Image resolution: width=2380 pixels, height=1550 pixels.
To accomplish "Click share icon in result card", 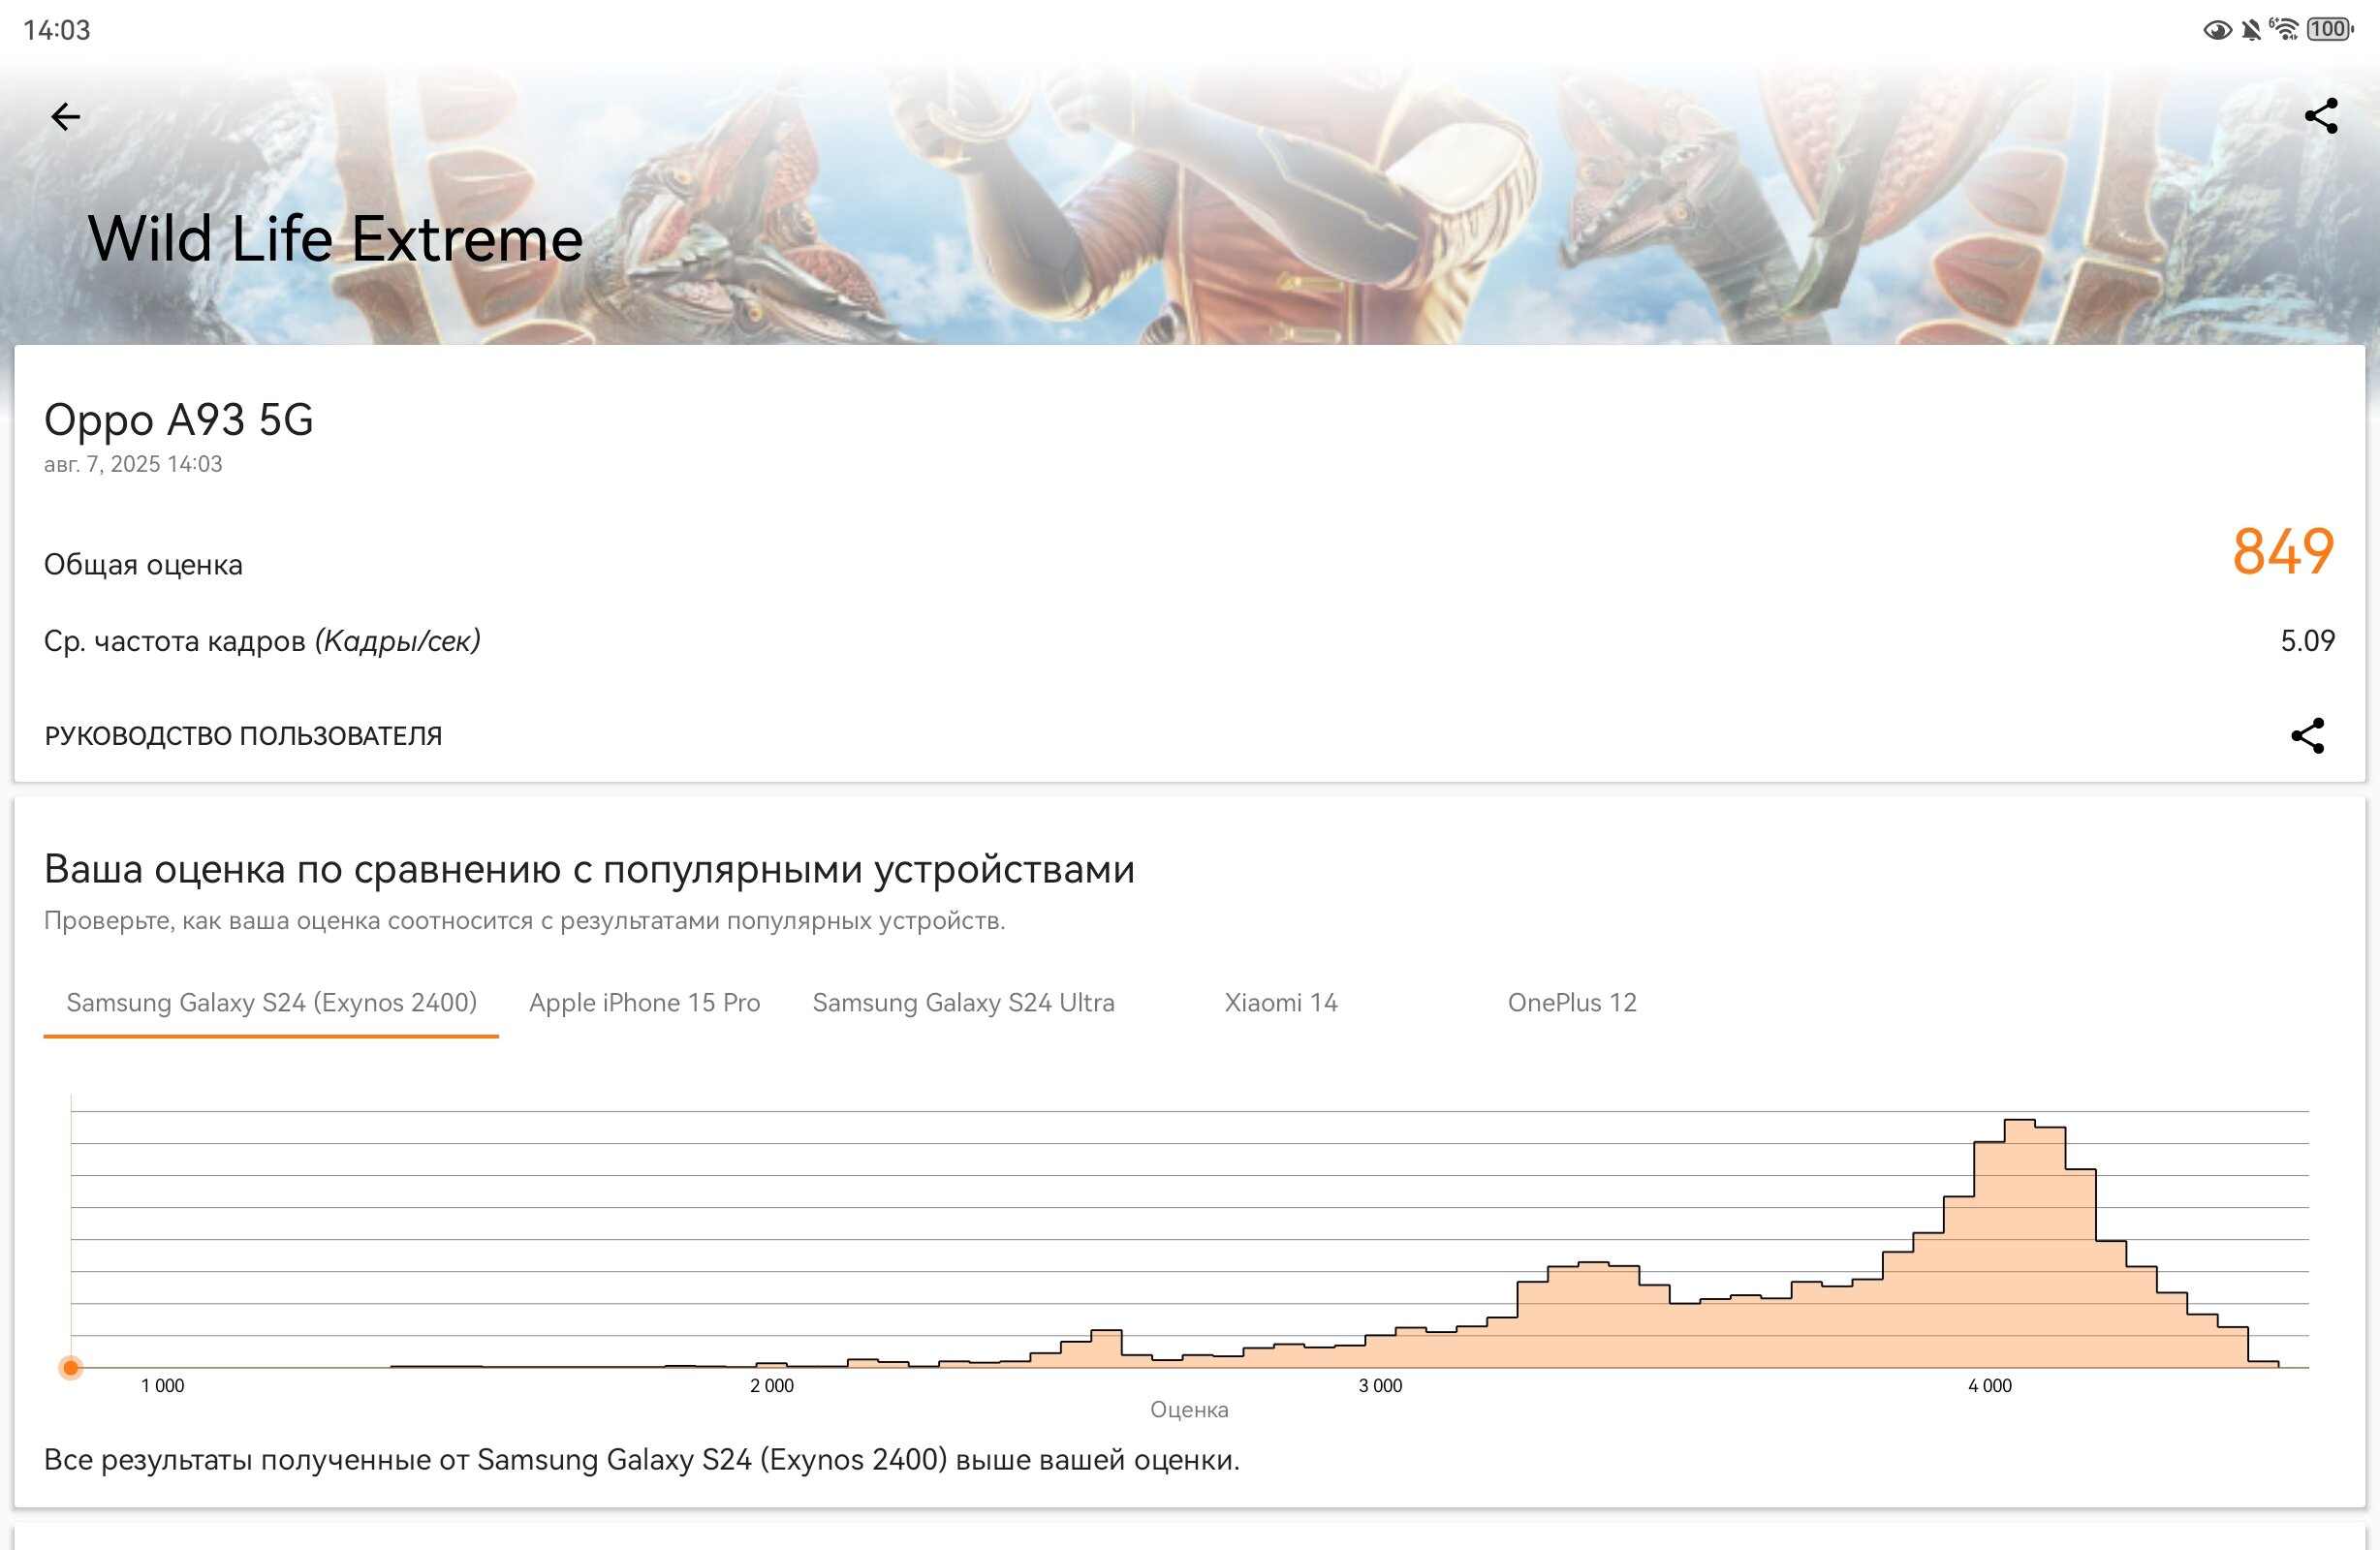I will tap(2308, 736).
